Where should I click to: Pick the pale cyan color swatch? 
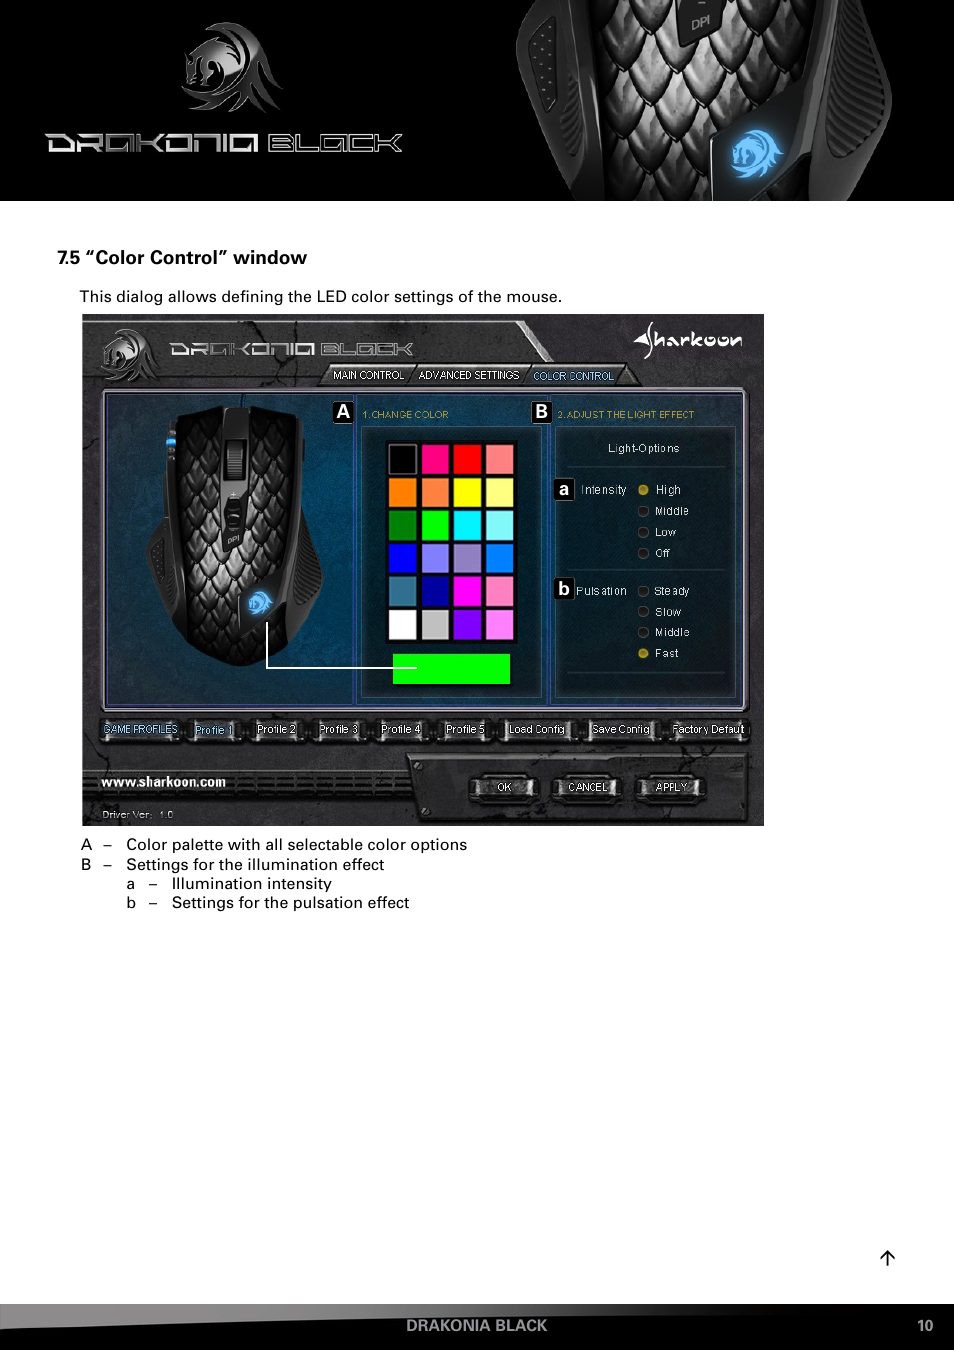point(499,525)
